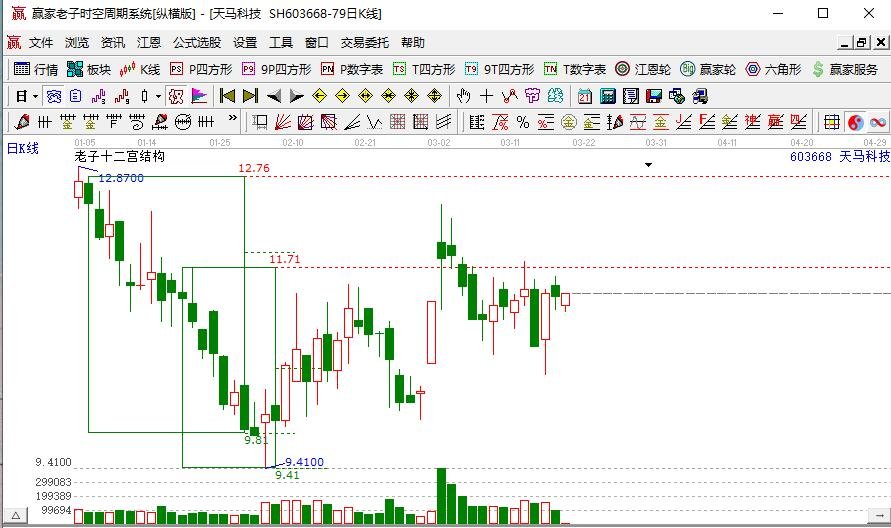Select the Gann fan lines tool
891x528 pixels.
283,122
